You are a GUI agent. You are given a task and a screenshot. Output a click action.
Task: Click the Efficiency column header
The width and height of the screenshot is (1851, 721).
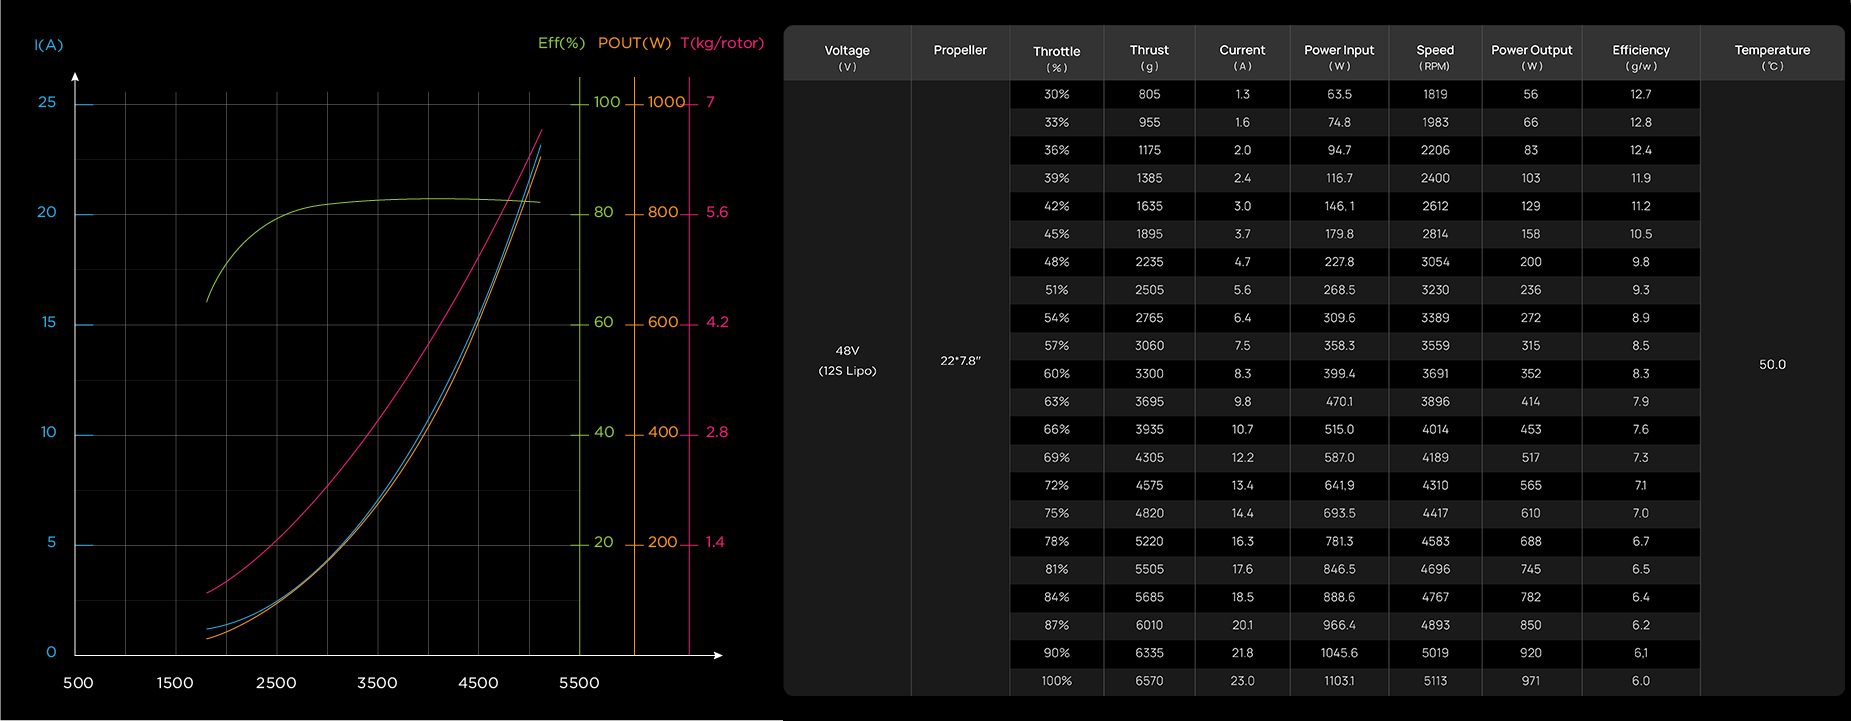[1640, 56]
